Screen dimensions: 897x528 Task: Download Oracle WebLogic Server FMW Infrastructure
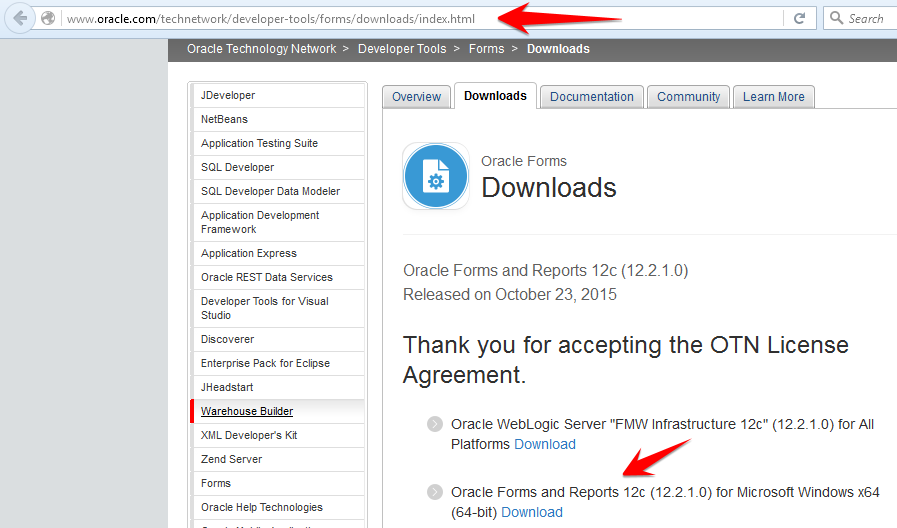[x=545, y=444]
